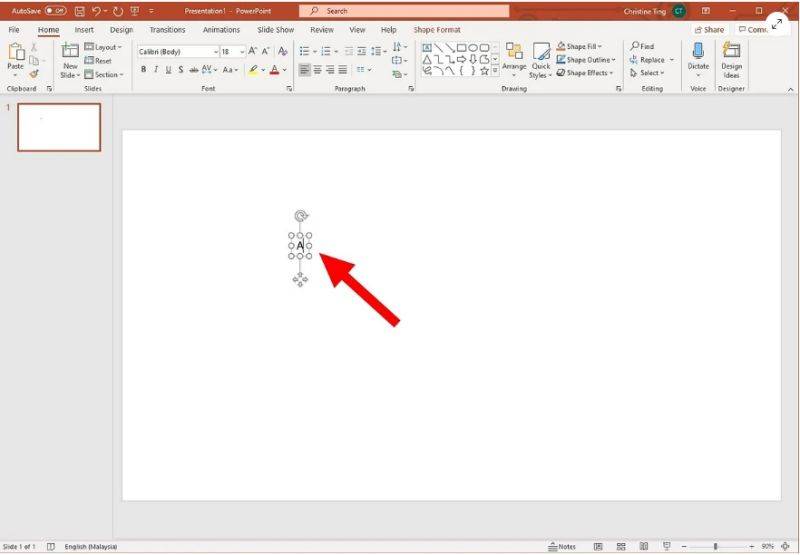The height and width of the screenshot is (555, 800).
Task: Select the Star shape in gallery
Action: 485,71
